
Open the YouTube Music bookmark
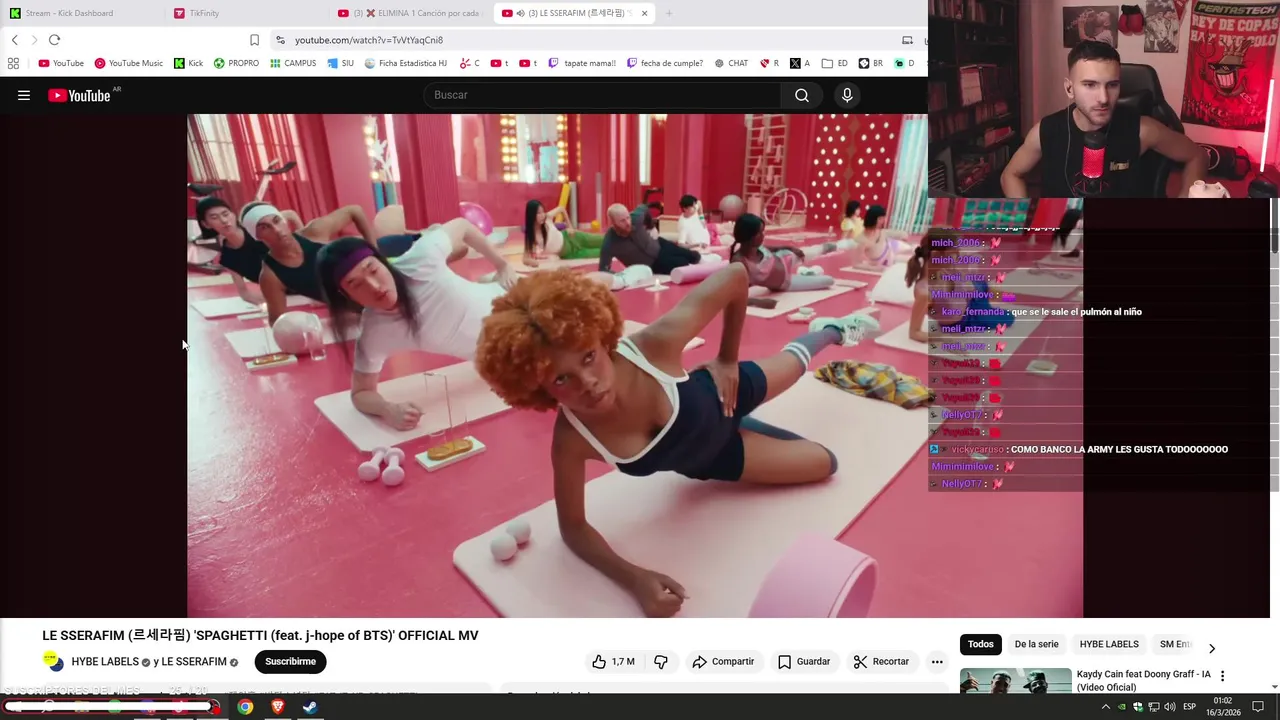[129, 63]
